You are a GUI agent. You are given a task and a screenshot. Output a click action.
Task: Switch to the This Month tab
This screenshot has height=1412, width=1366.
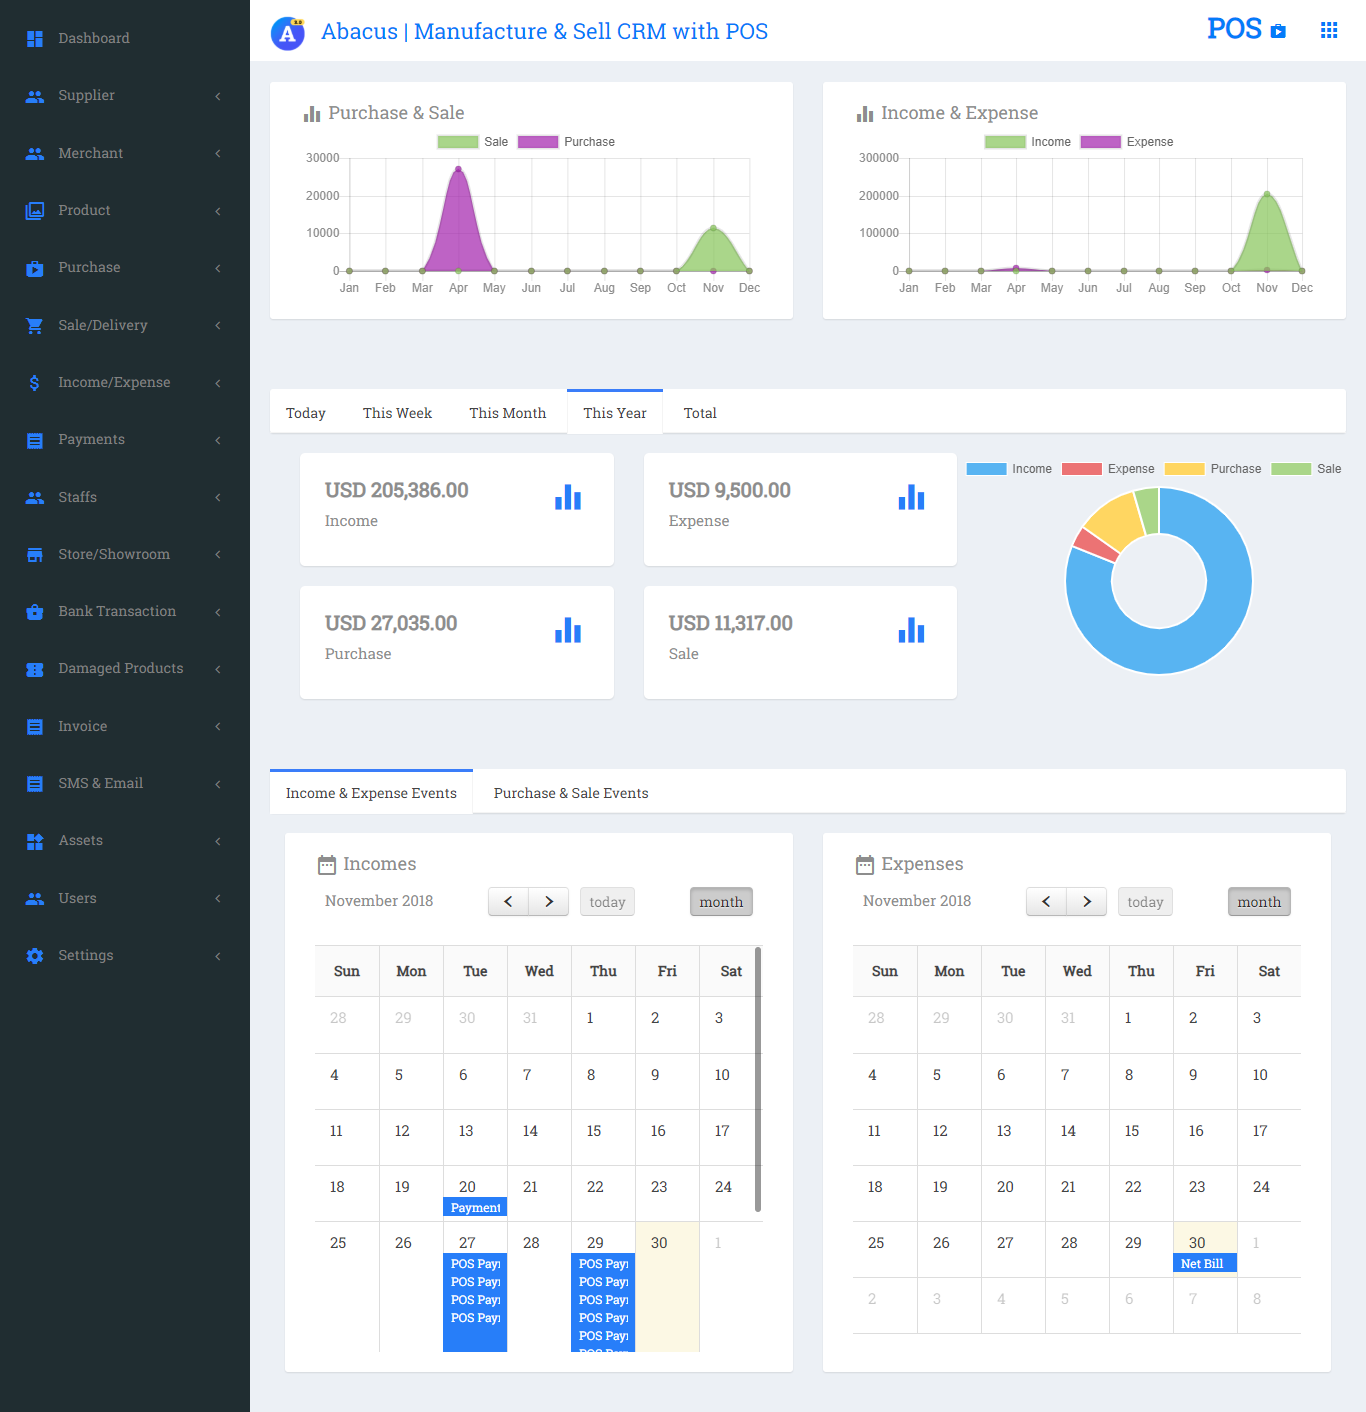tap(507, 413)
